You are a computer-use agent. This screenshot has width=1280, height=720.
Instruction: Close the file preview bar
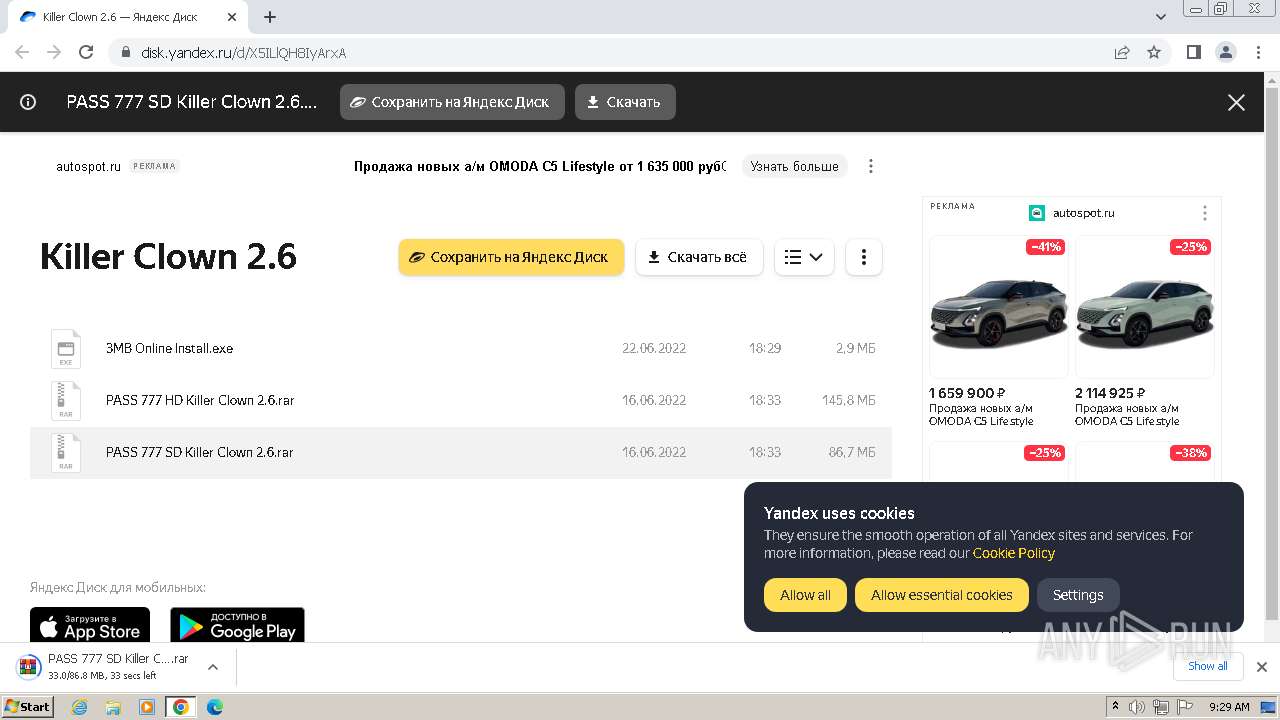[1236, 102]
